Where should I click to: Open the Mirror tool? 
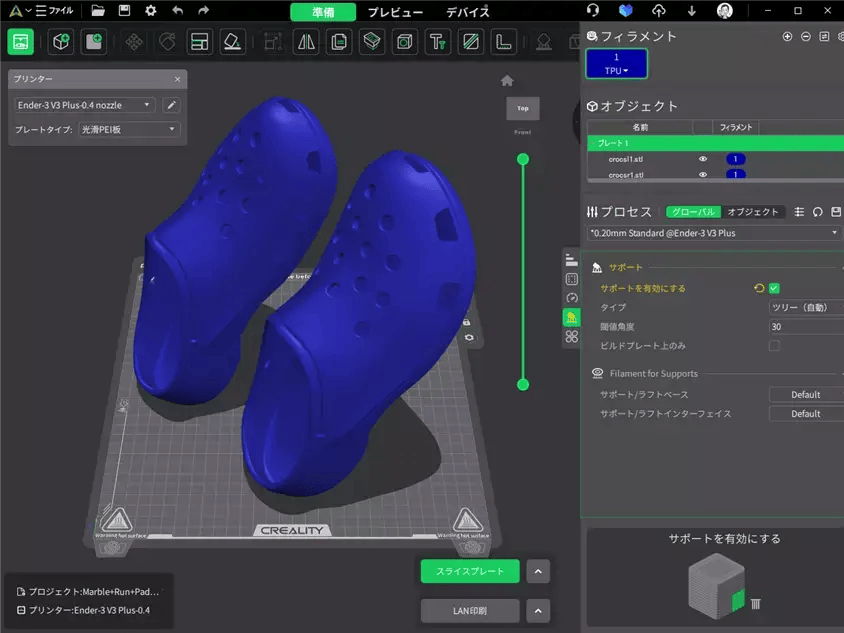click(x=305, y=41)
